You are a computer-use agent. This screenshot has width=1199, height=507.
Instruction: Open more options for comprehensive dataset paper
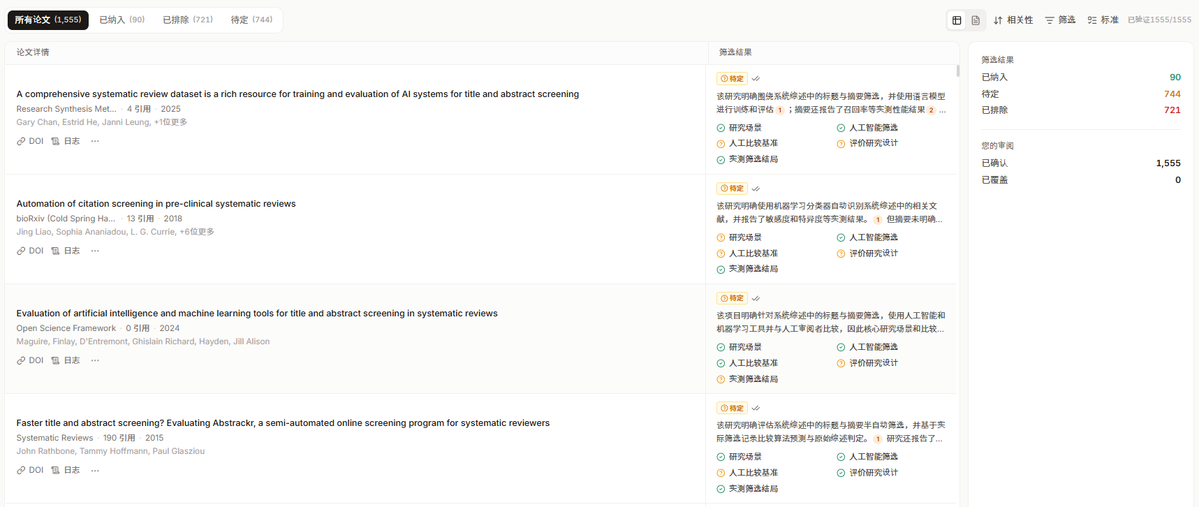[95, 141]
